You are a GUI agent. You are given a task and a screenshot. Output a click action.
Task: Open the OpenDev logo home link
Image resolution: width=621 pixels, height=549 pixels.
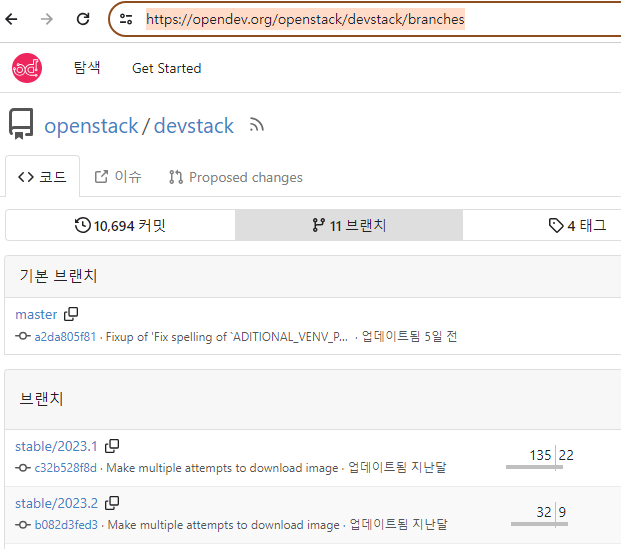[x=27, y=68]
